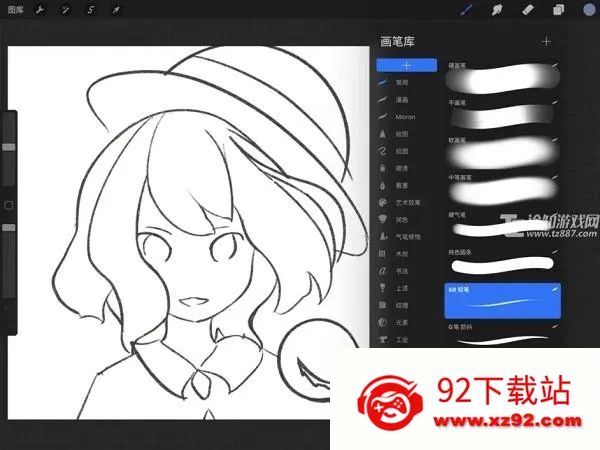Click the 画笔库 panel title
The height and width of the screenshot is (450, 600).
(397, 41)
